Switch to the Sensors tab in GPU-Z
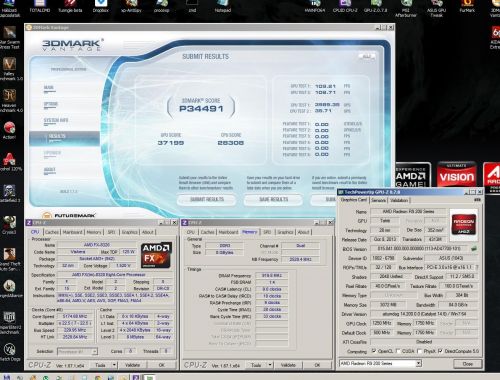The image size is (500, 380). (x=378, y=200)
